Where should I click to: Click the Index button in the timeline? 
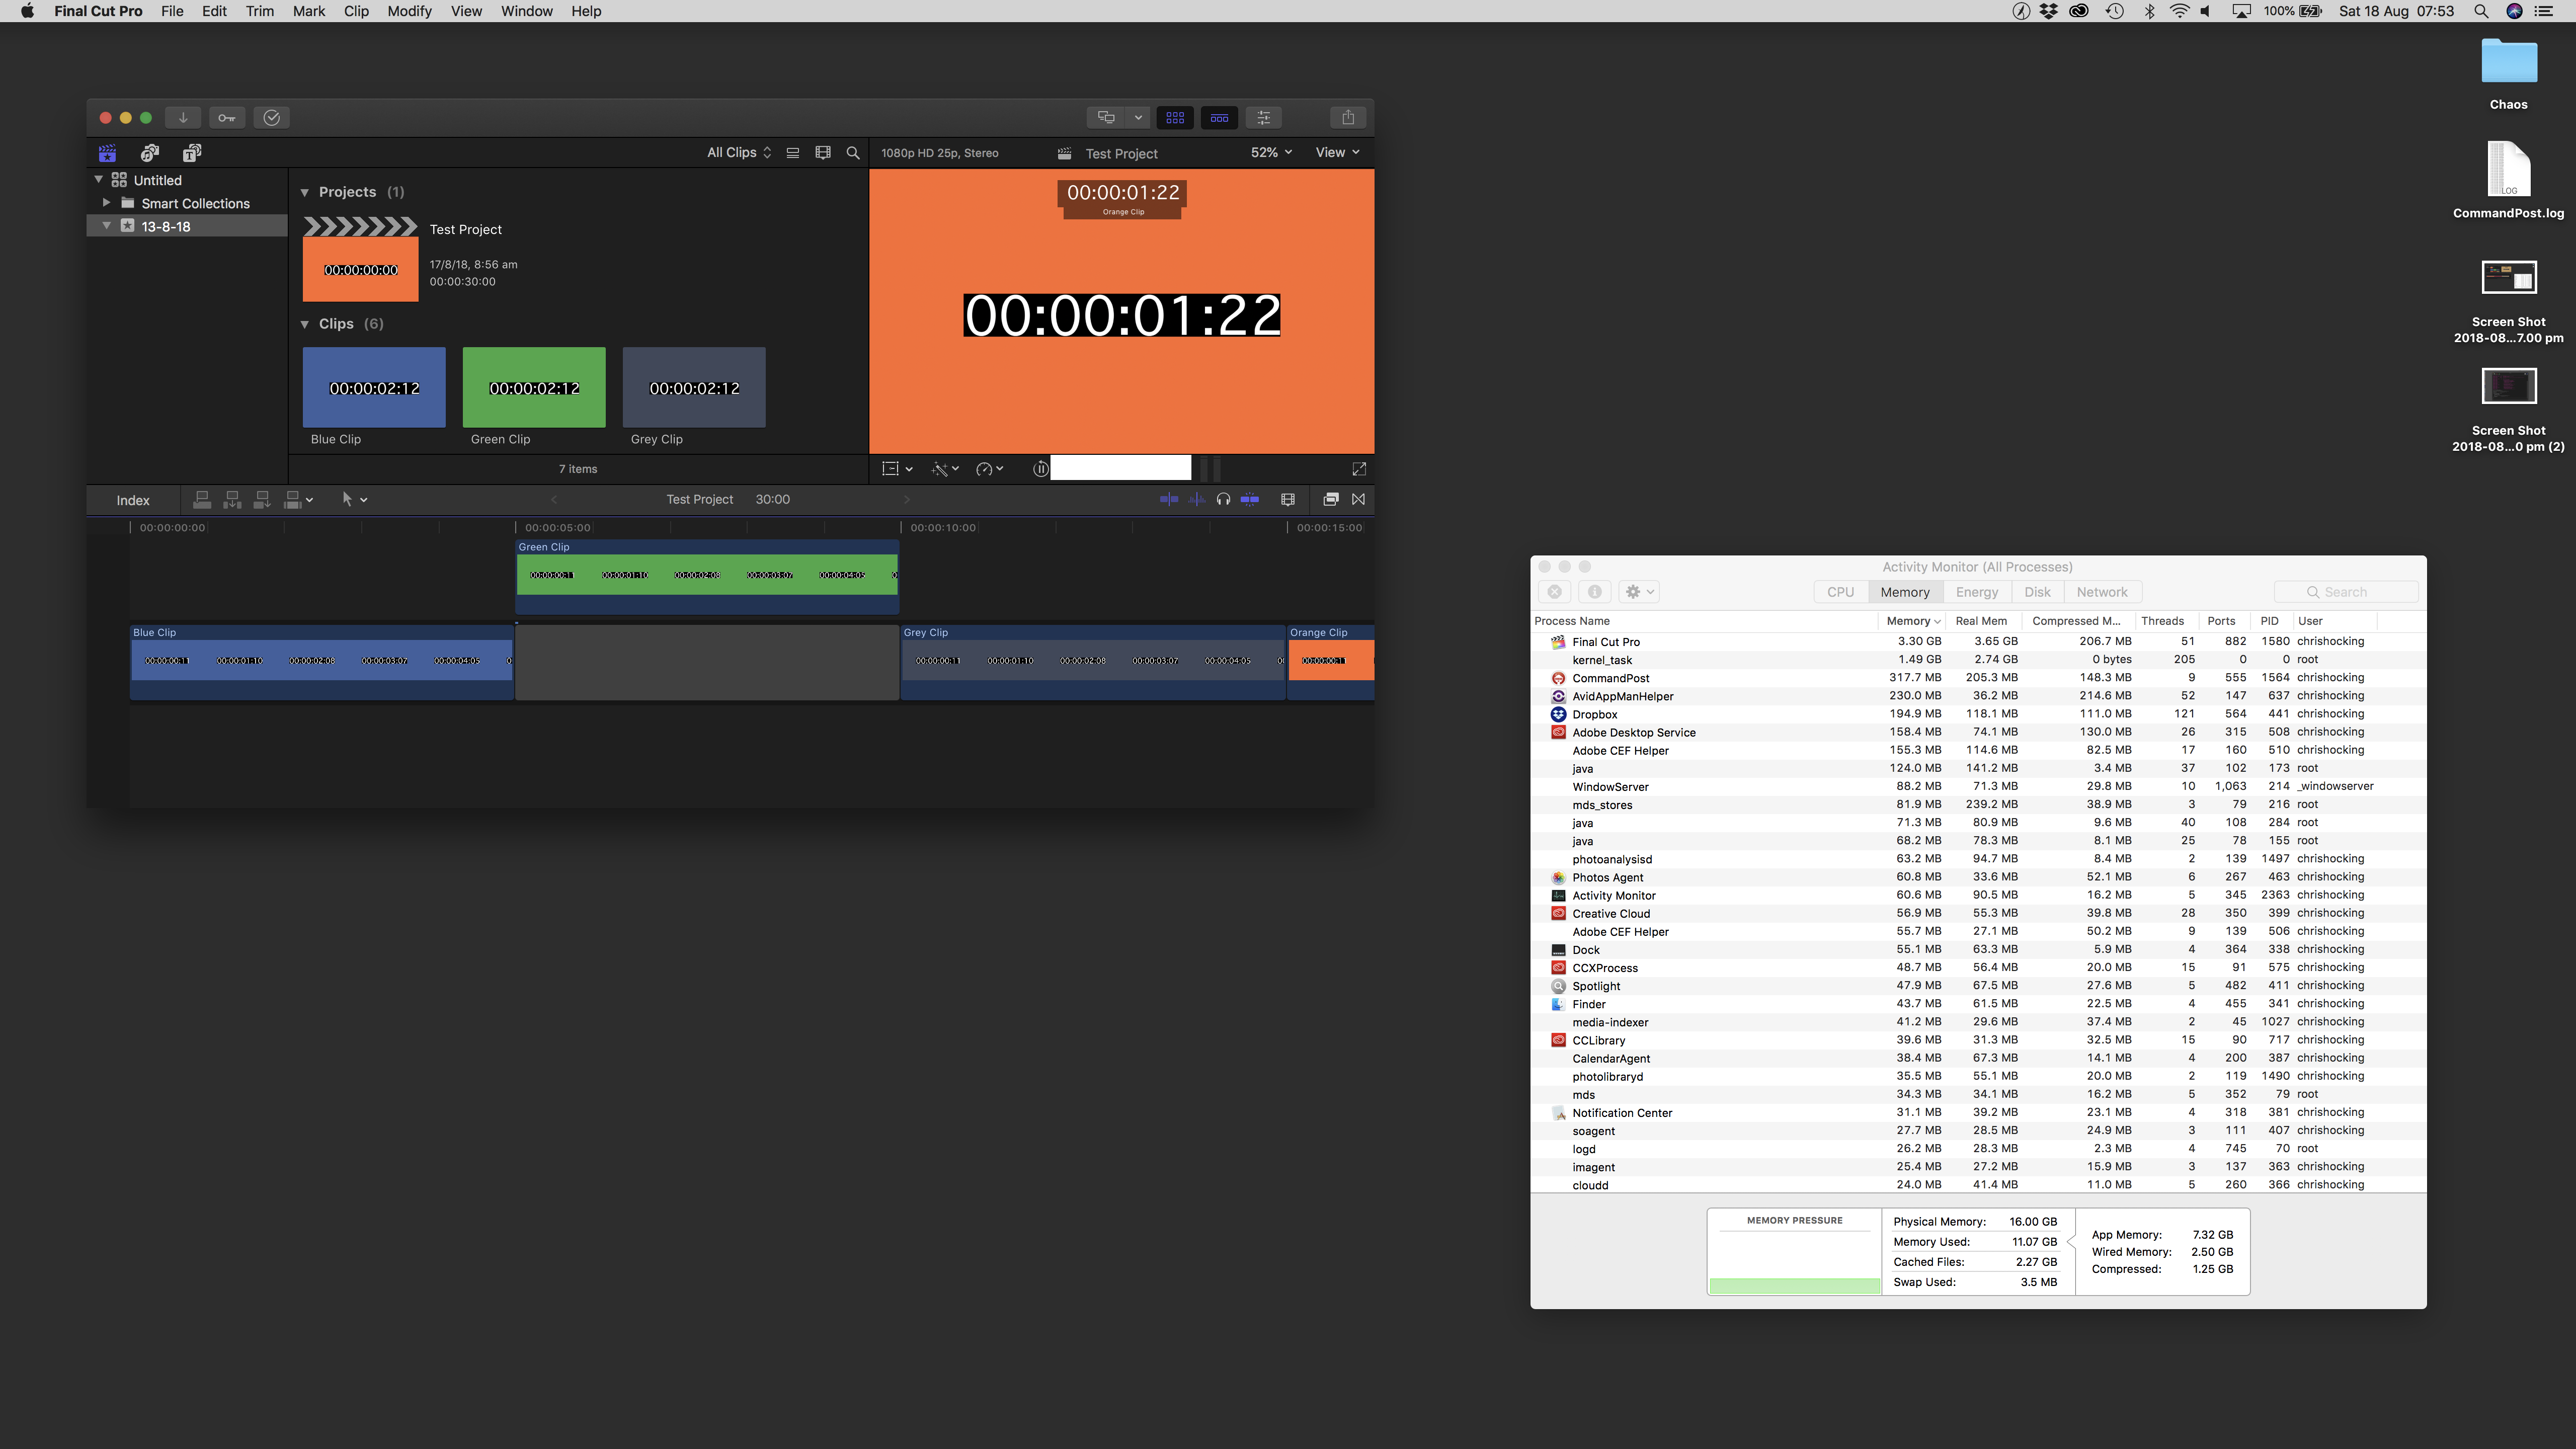point(133,499)
